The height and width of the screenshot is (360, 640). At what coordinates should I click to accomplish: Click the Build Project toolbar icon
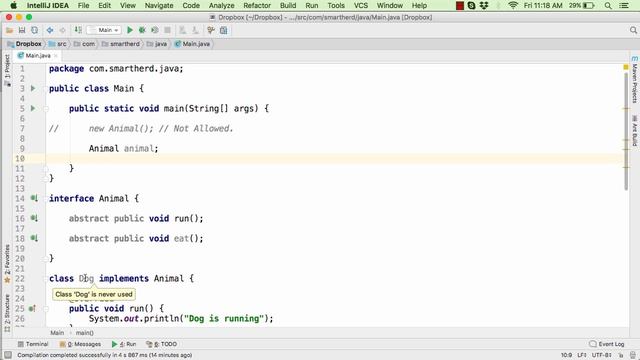point(78,30)
